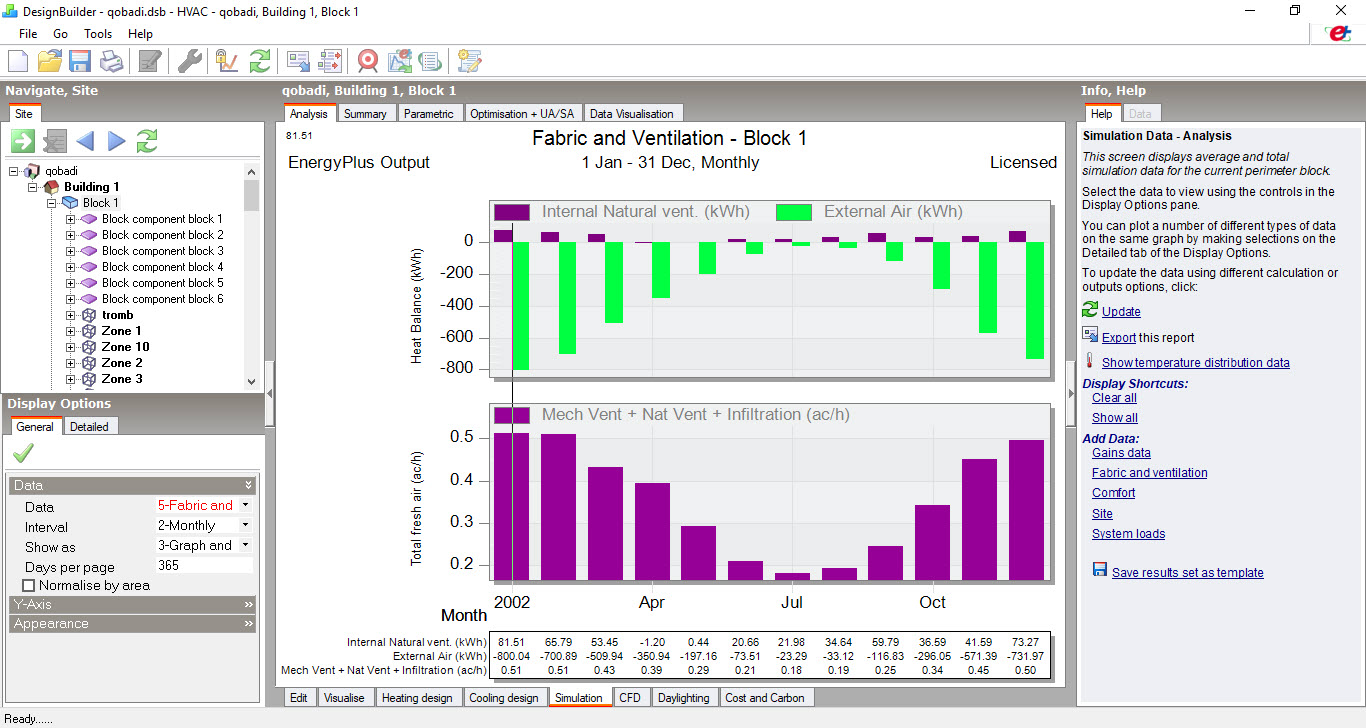Click the green External Air legend swatch
Image resolution: width=1366 pixels, height=728 pixels.
[x=794, y=212]
